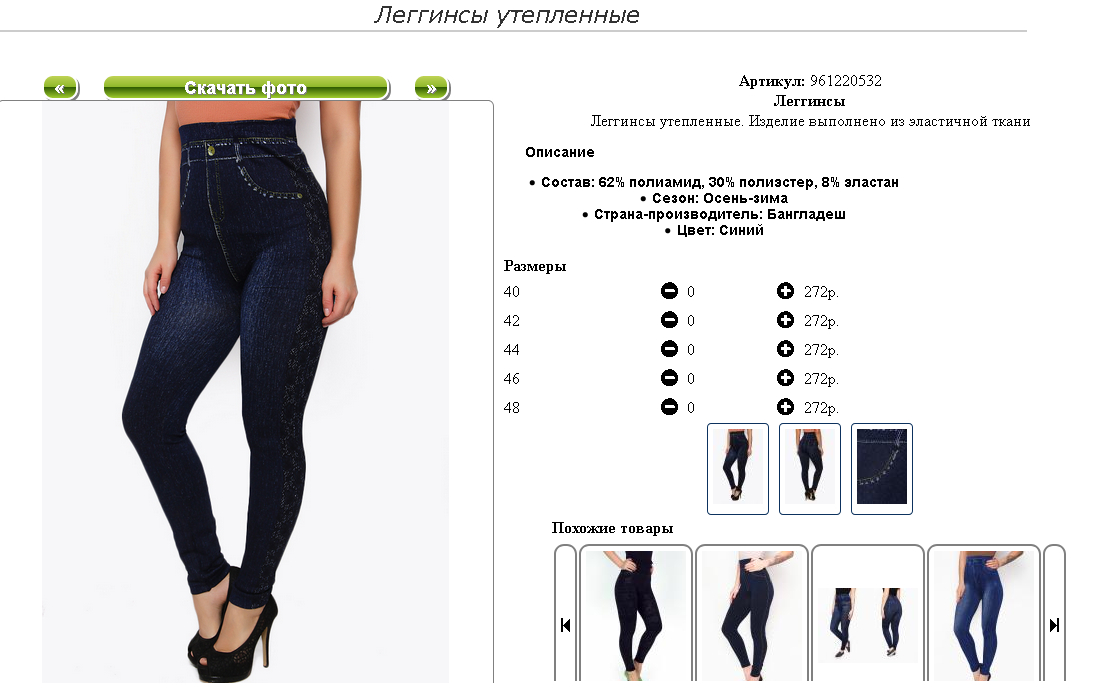Add one item of size 42

[785, 320]
